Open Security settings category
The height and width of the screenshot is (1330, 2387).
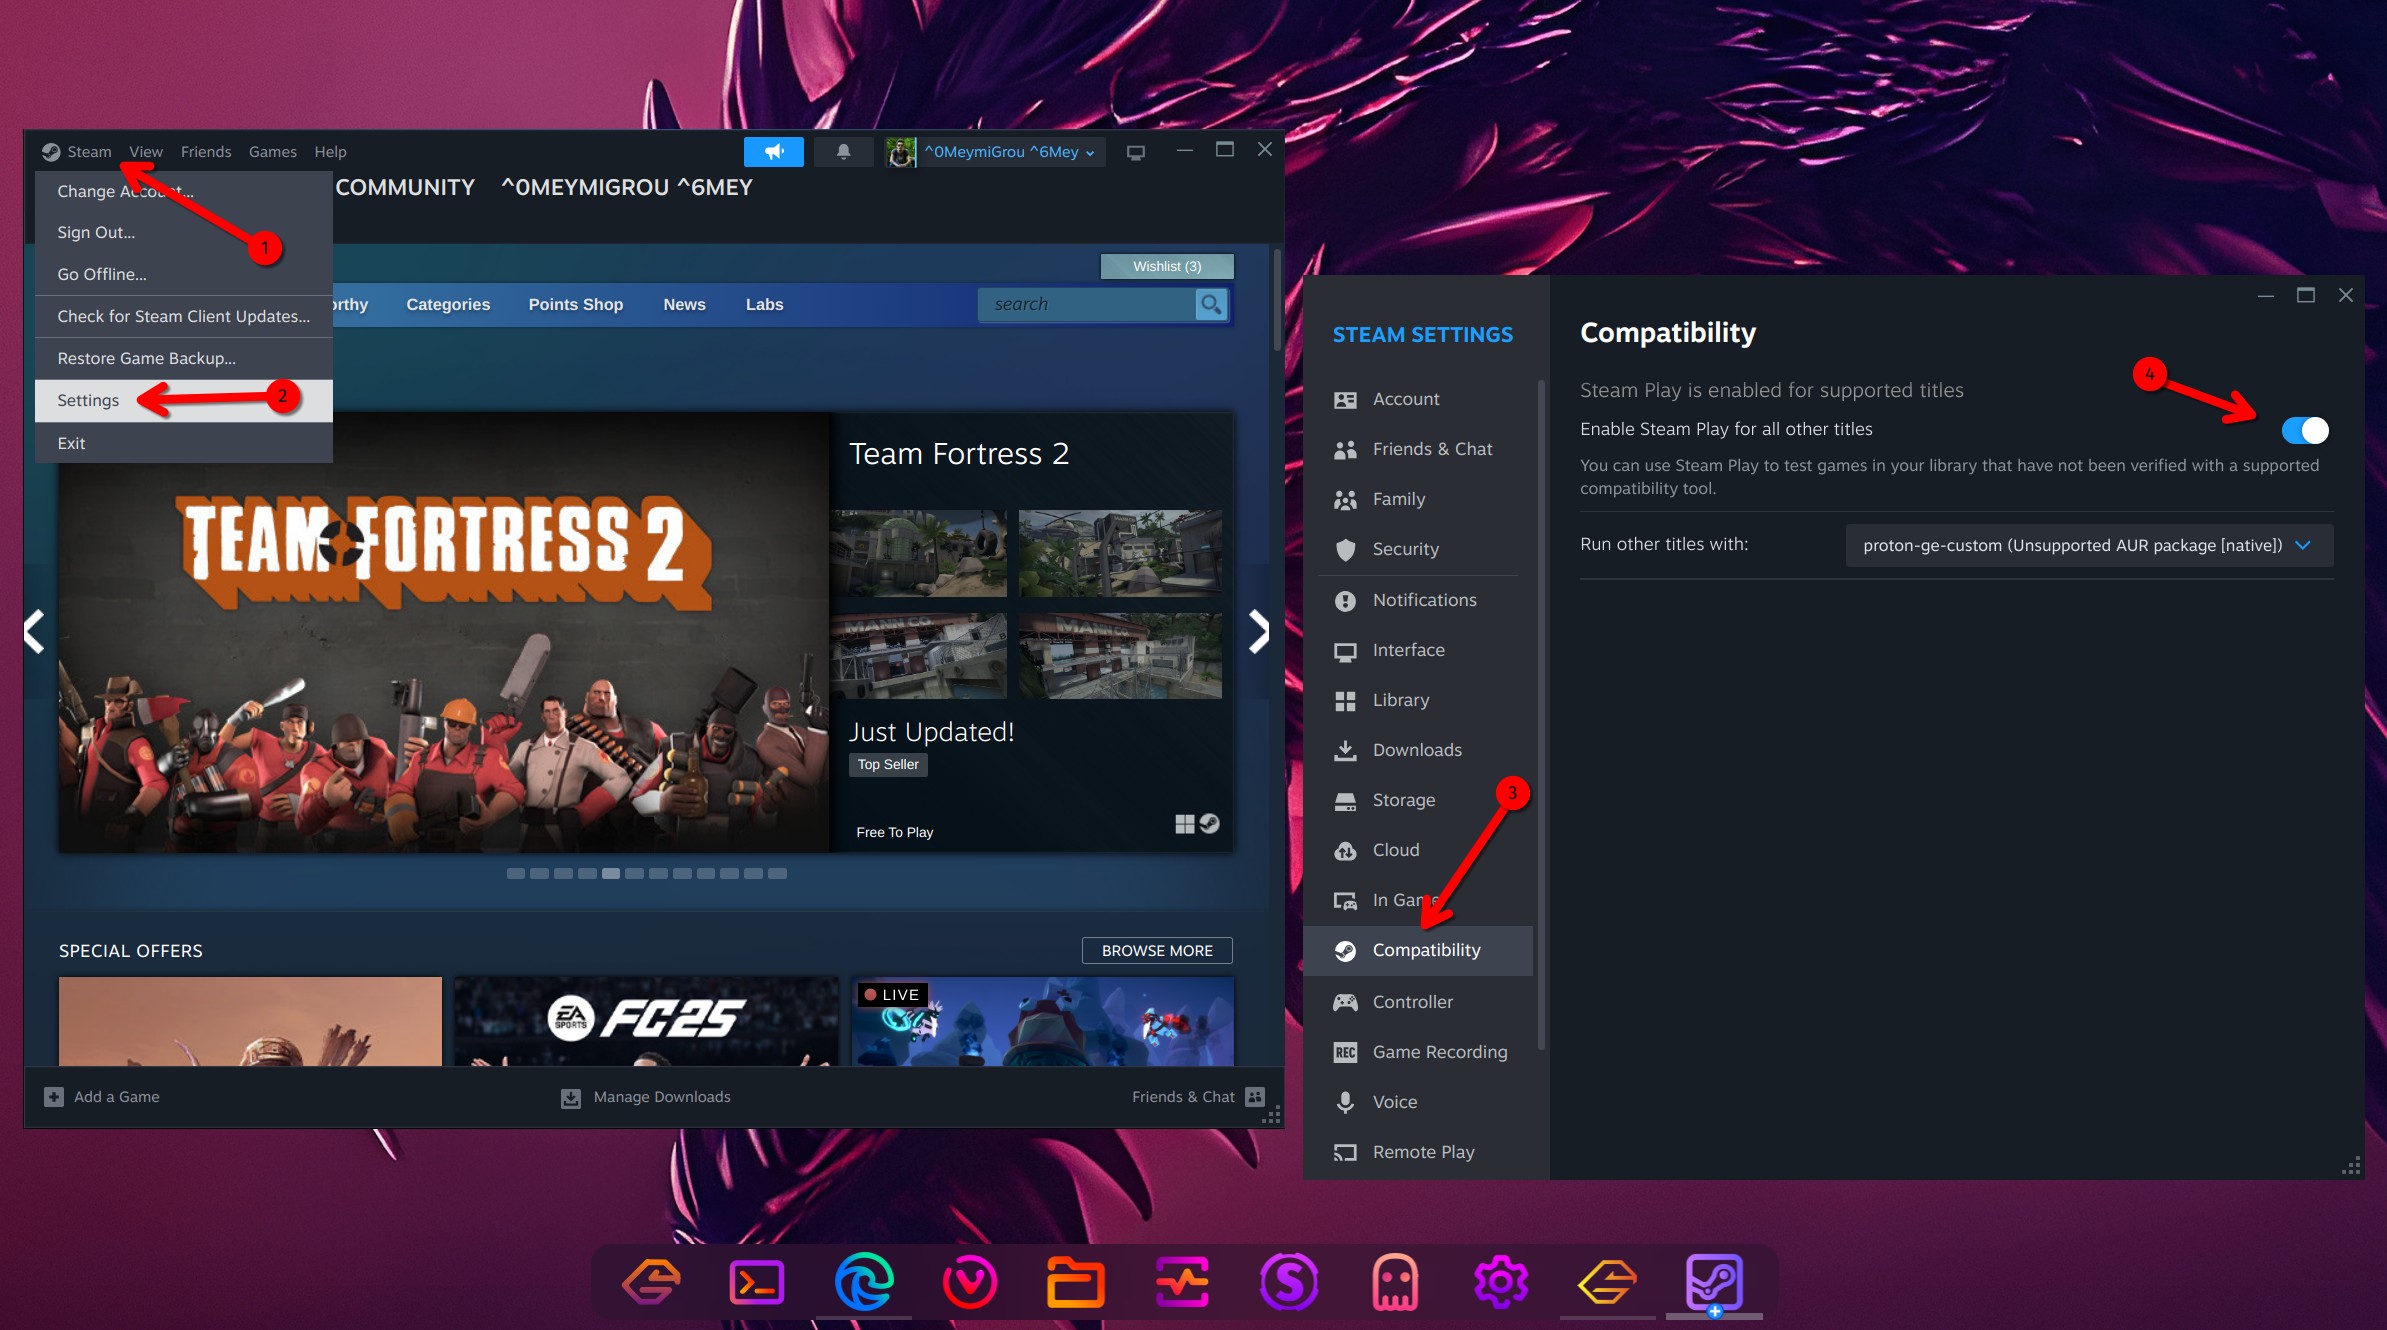click(1418, 549)
